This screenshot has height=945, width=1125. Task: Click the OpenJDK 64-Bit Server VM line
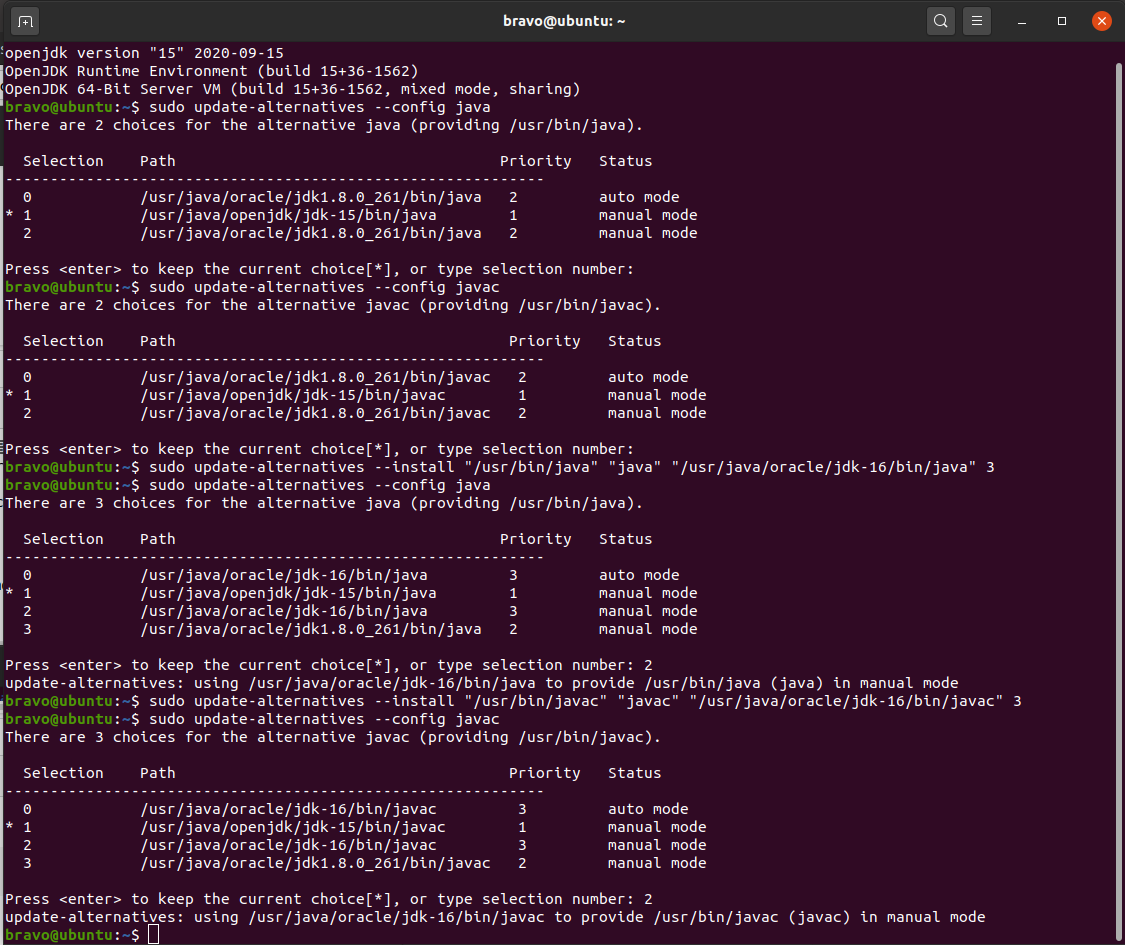[x=293, y=89]
